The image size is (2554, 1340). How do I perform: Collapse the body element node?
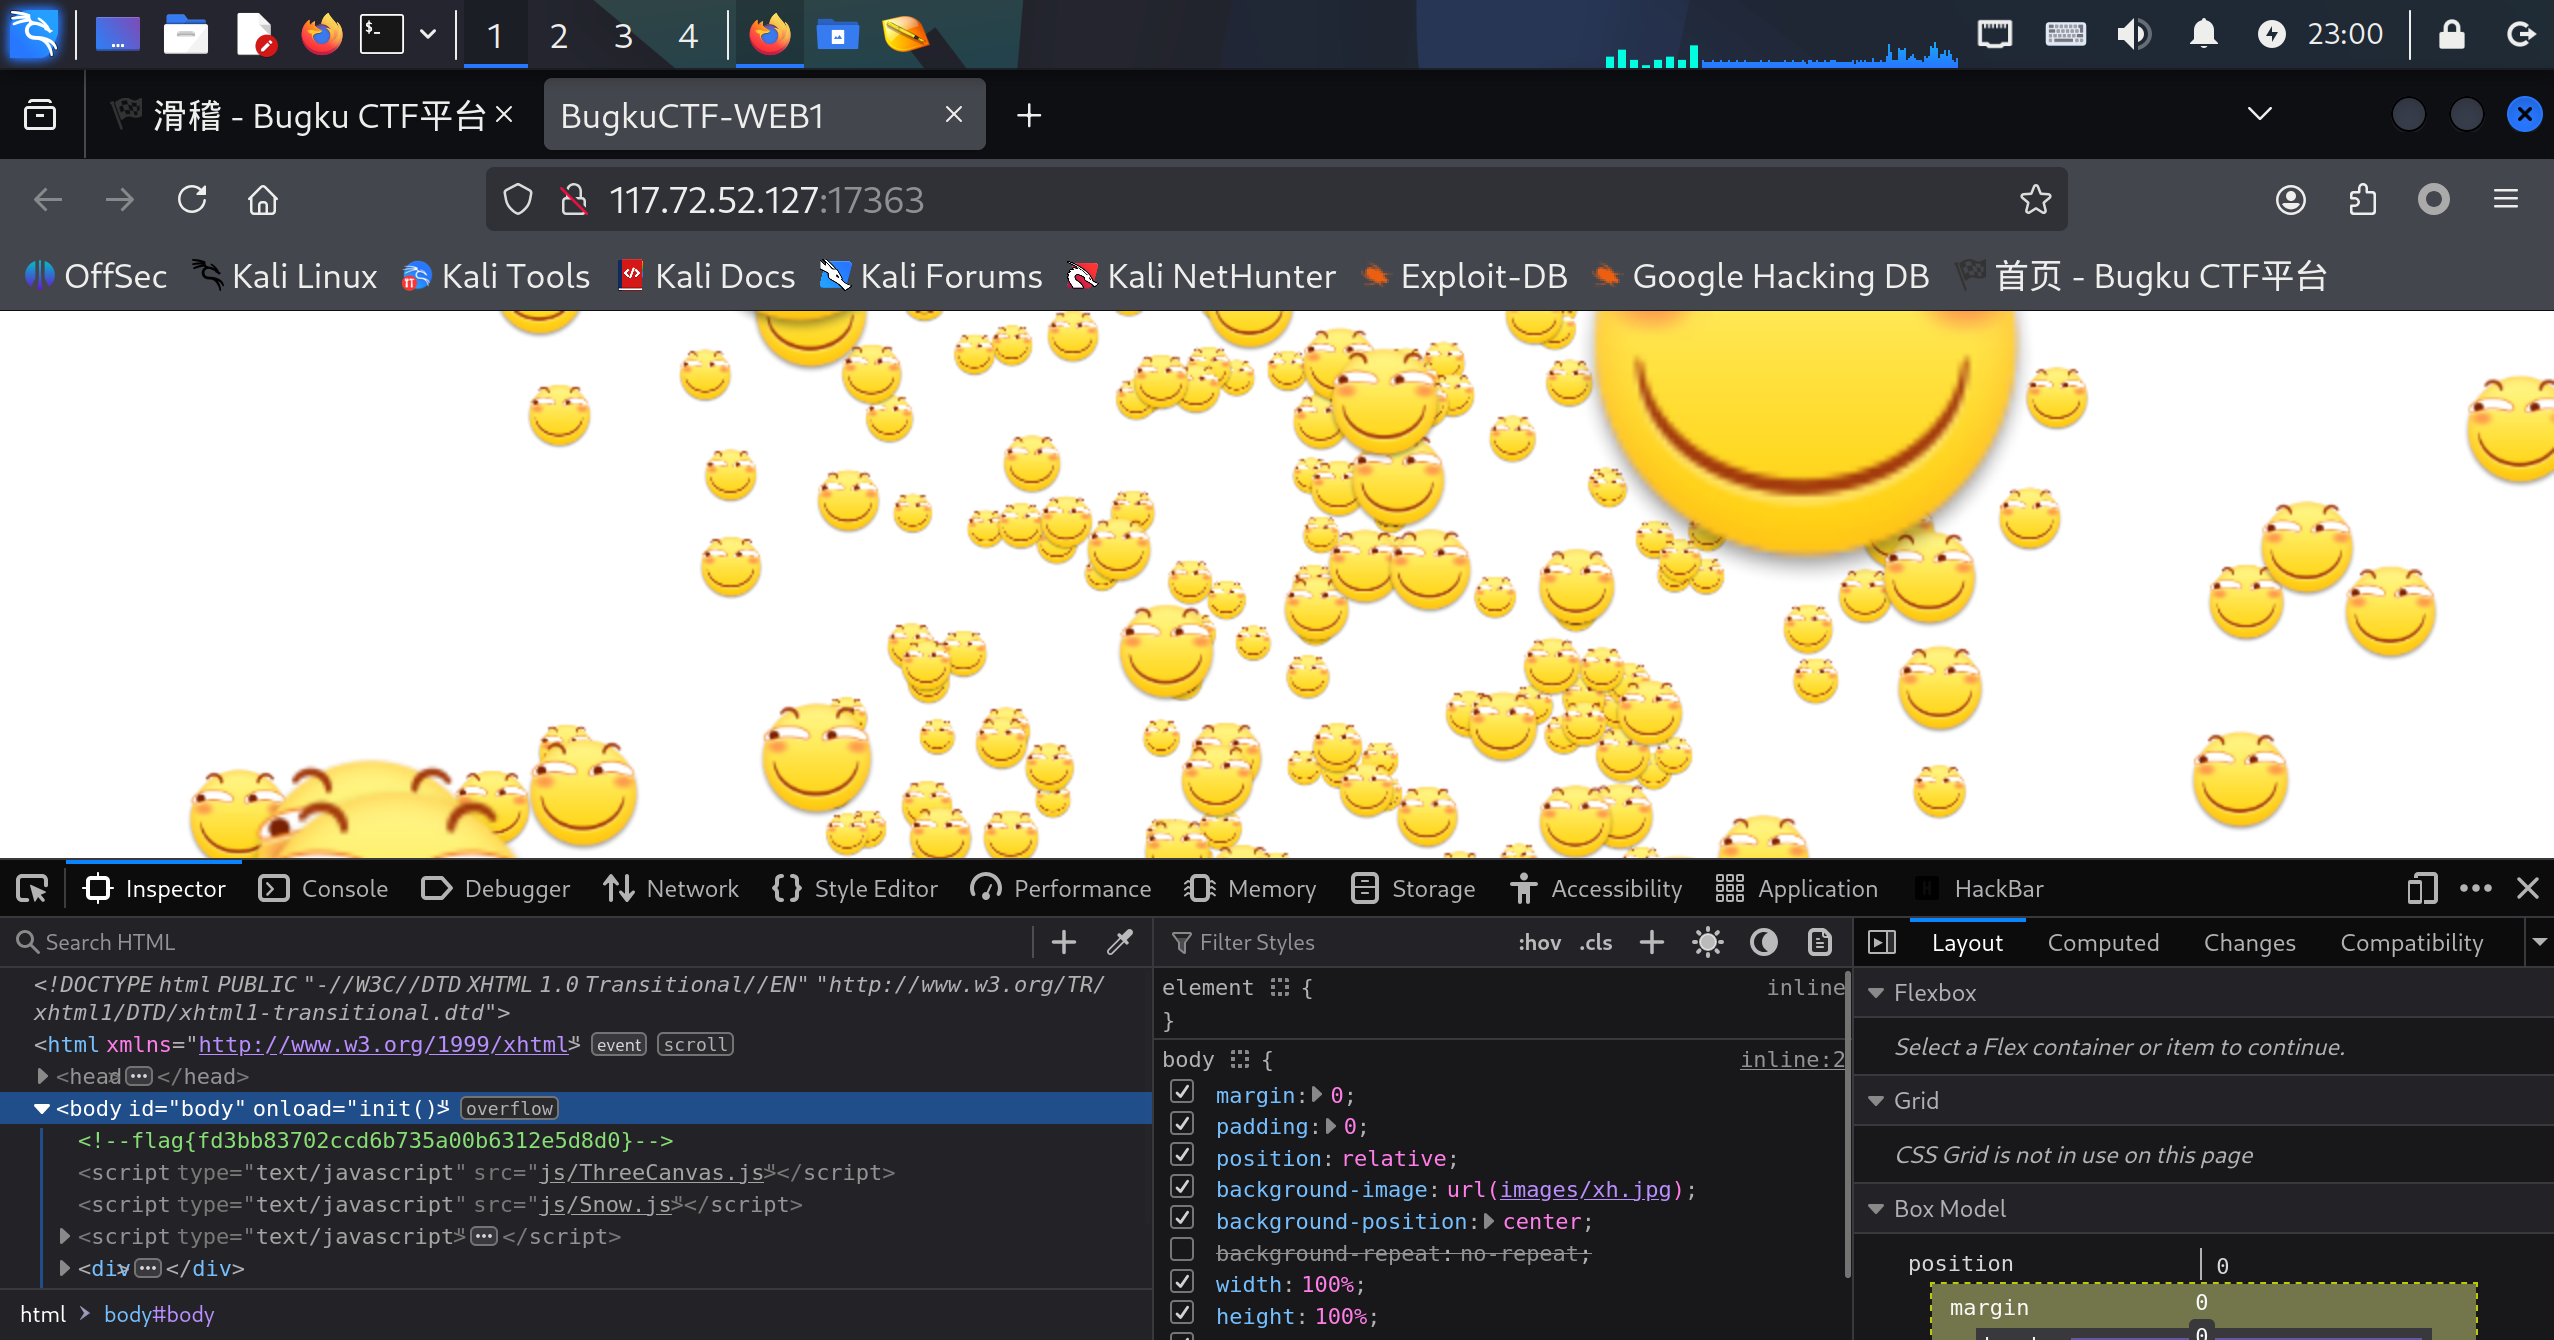[x=42, y=1108]
